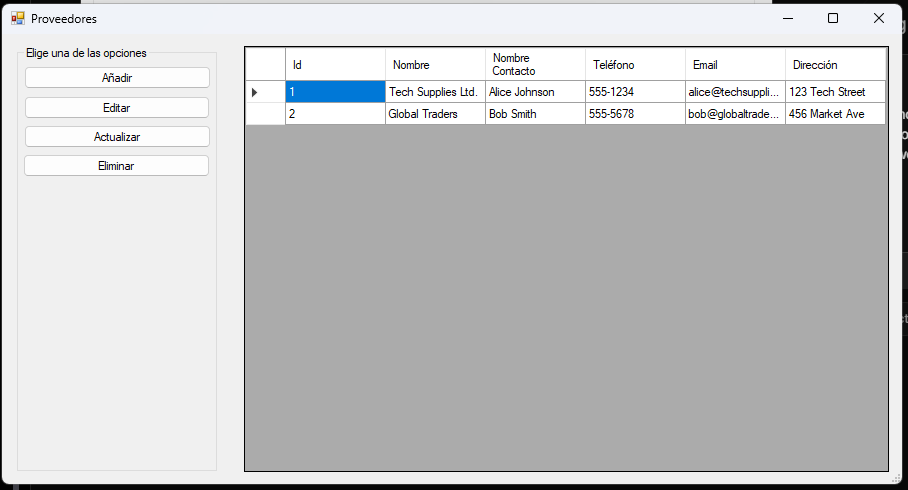Screen dimensions: 908x490
Task: Select the 456 Market Ave address cell
Action: 835,114
